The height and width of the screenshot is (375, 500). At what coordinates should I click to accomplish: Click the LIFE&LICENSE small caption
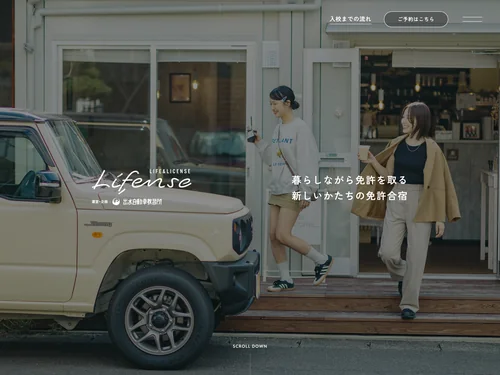[170, 171]
